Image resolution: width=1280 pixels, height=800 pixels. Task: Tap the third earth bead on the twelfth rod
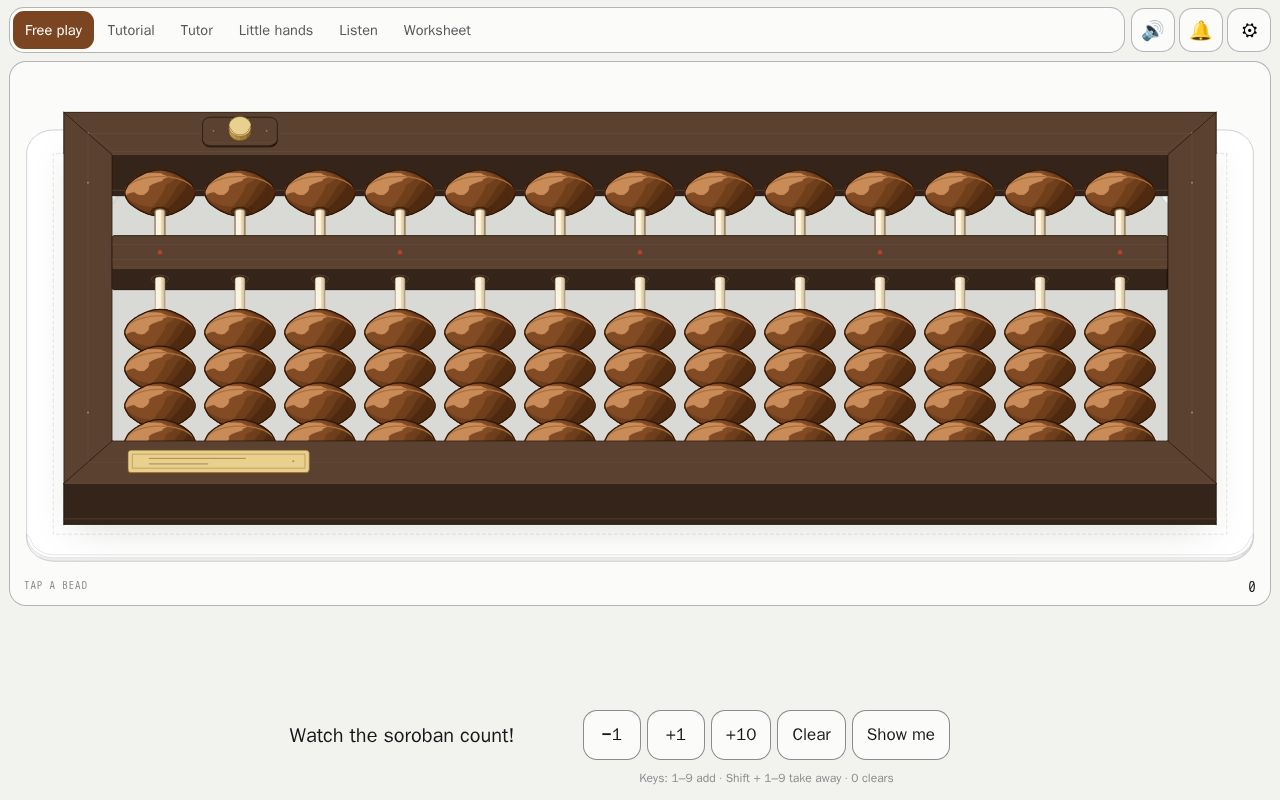1040,404
